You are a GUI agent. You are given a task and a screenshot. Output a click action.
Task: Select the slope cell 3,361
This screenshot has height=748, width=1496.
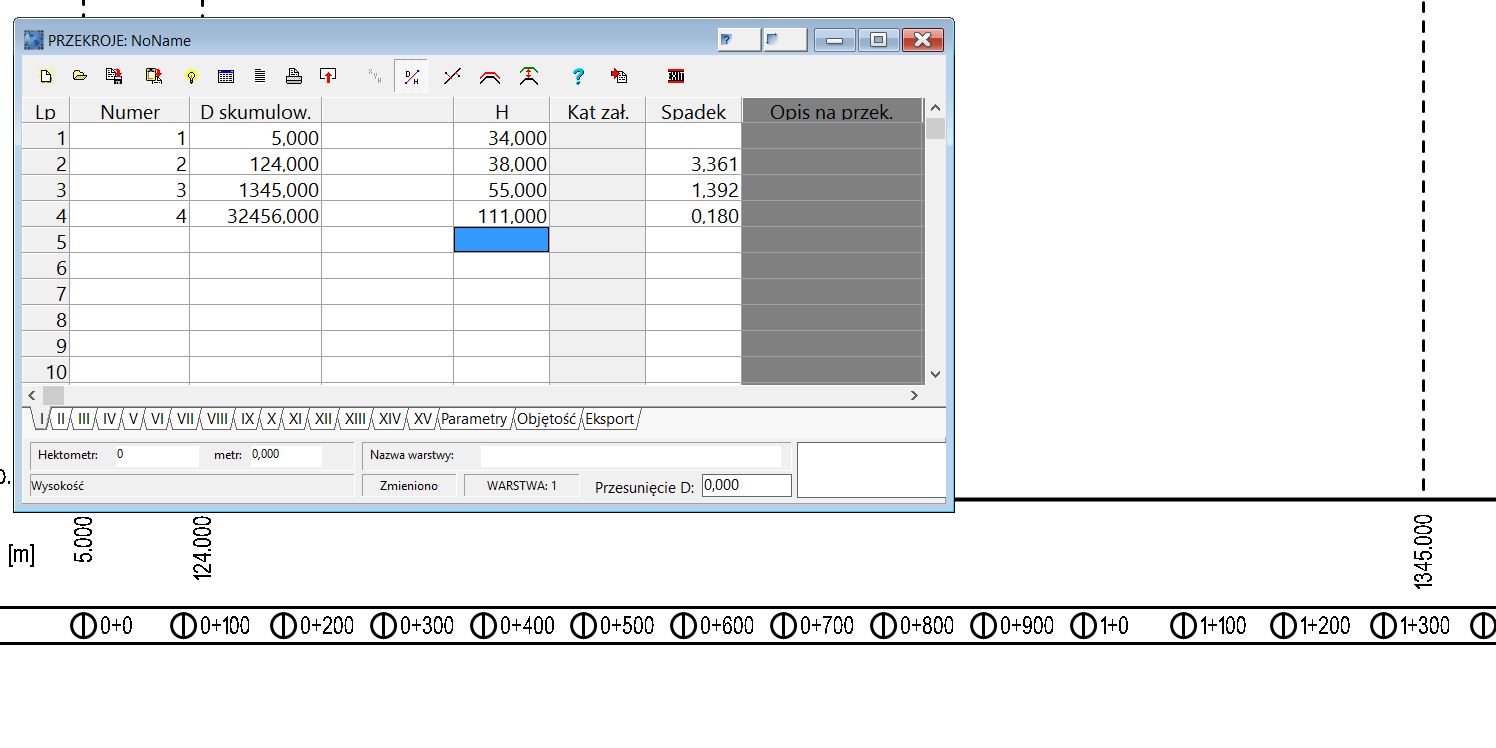point(694,163)
